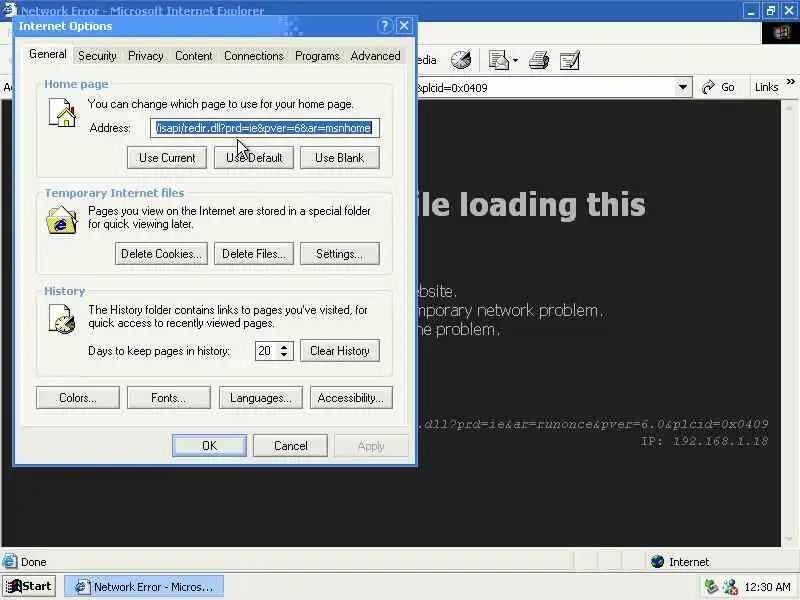Click the home page Address field
Image resolution: width=800 pixels, height=600 pixels.
click(265, 128)
